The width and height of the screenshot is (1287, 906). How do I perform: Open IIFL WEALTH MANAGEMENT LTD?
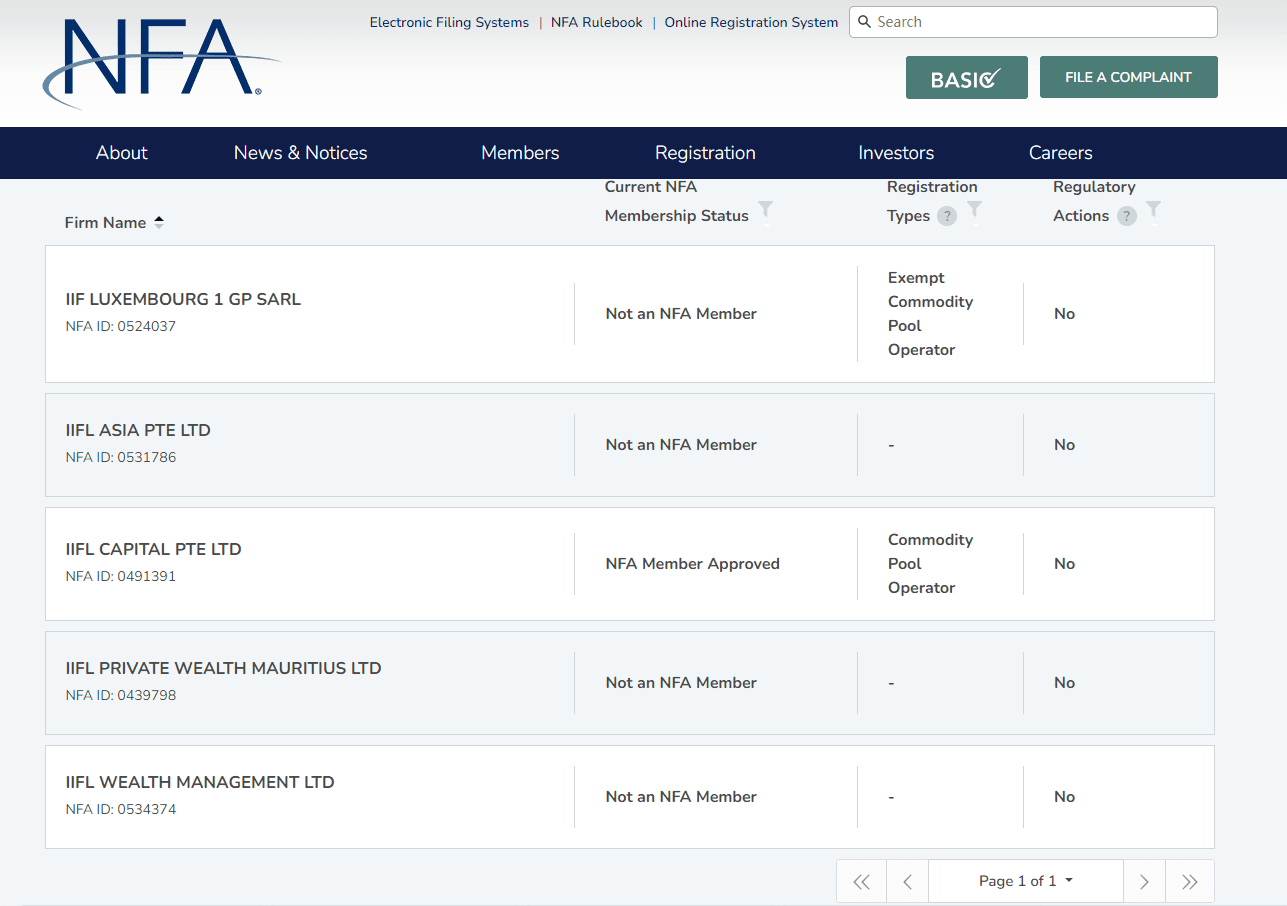click(200, 782)
